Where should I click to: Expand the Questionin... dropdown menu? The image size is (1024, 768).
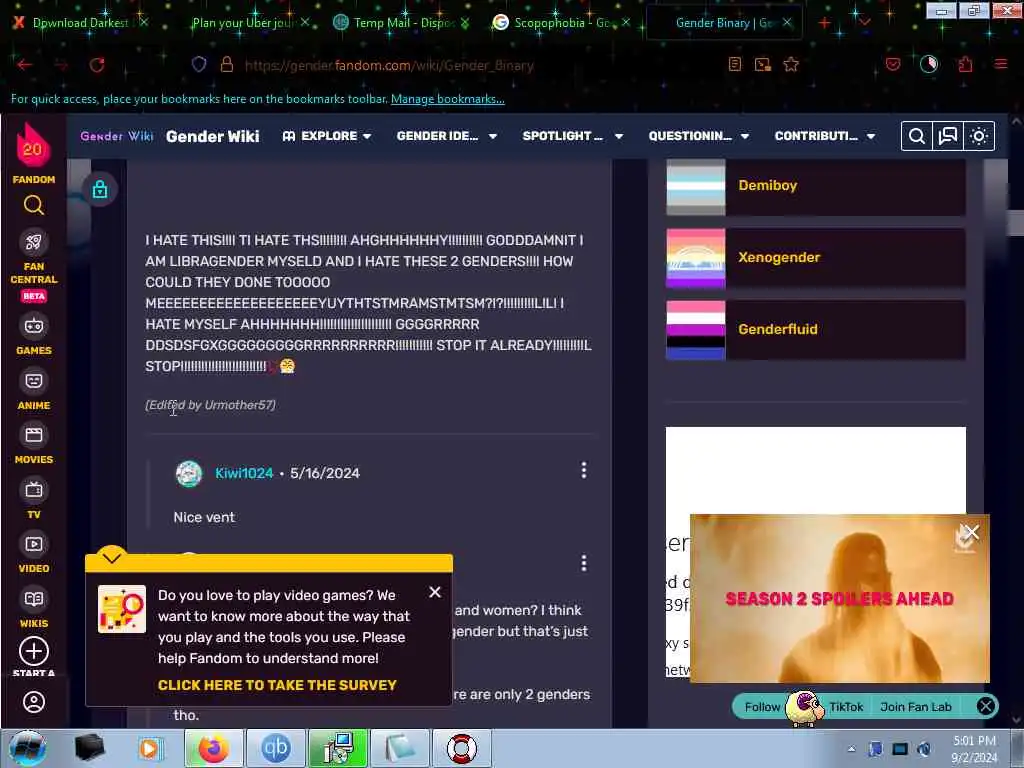click(699, 136)
